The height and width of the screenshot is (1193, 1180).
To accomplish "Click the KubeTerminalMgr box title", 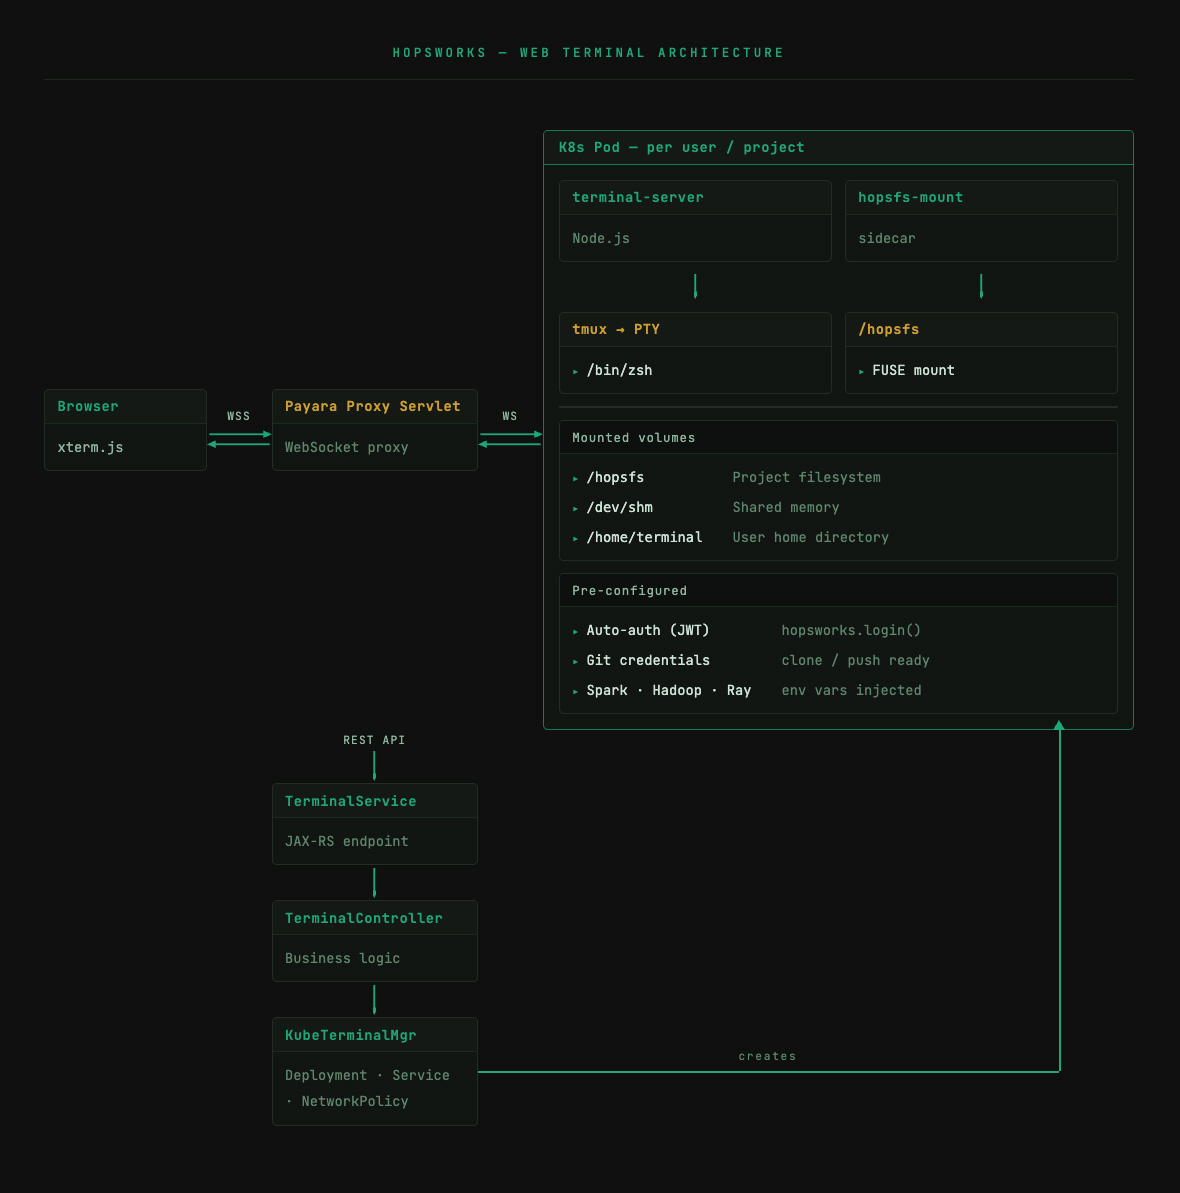I will click(350, 1035).
